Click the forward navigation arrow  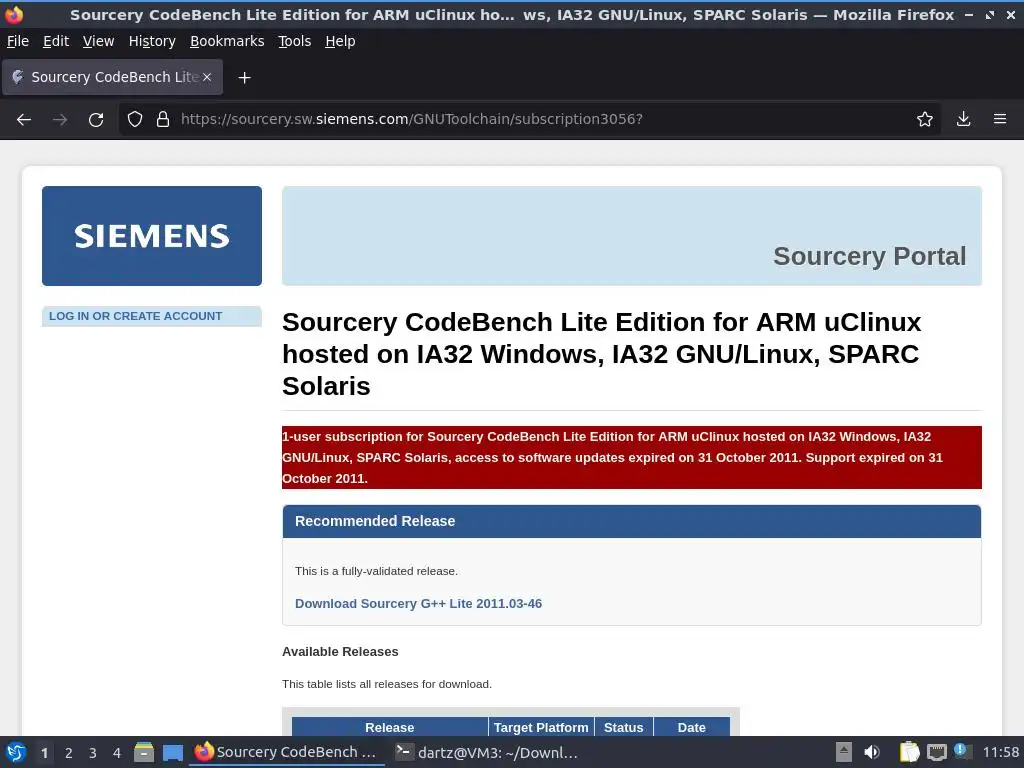(60, 120)
